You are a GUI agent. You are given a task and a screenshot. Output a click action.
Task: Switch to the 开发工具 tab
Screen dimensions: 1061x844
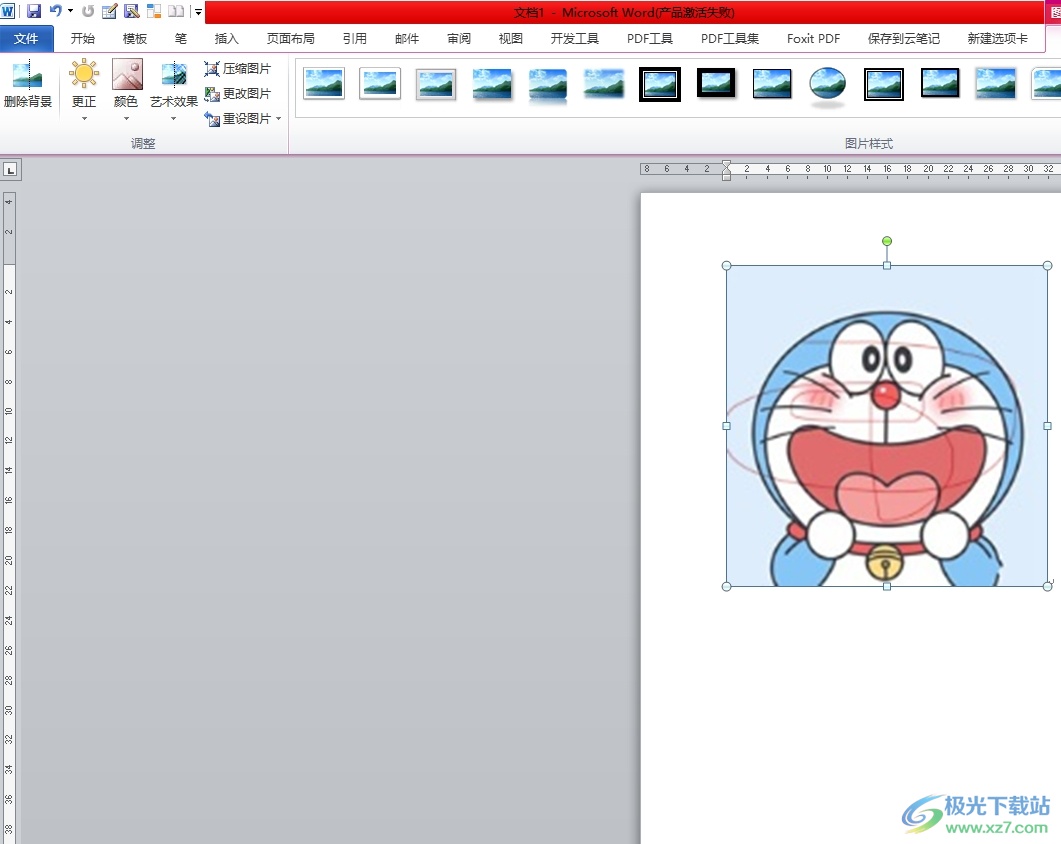[574, 39]
